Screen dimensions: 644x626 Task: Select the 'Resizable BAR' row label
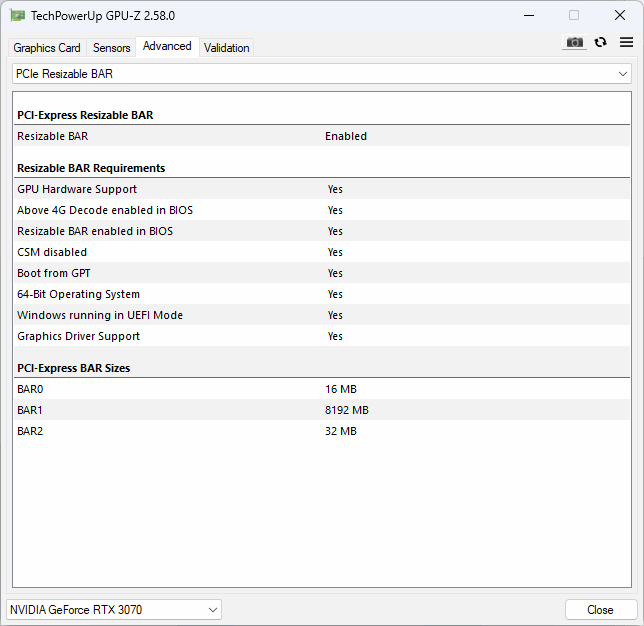(53, 136)
